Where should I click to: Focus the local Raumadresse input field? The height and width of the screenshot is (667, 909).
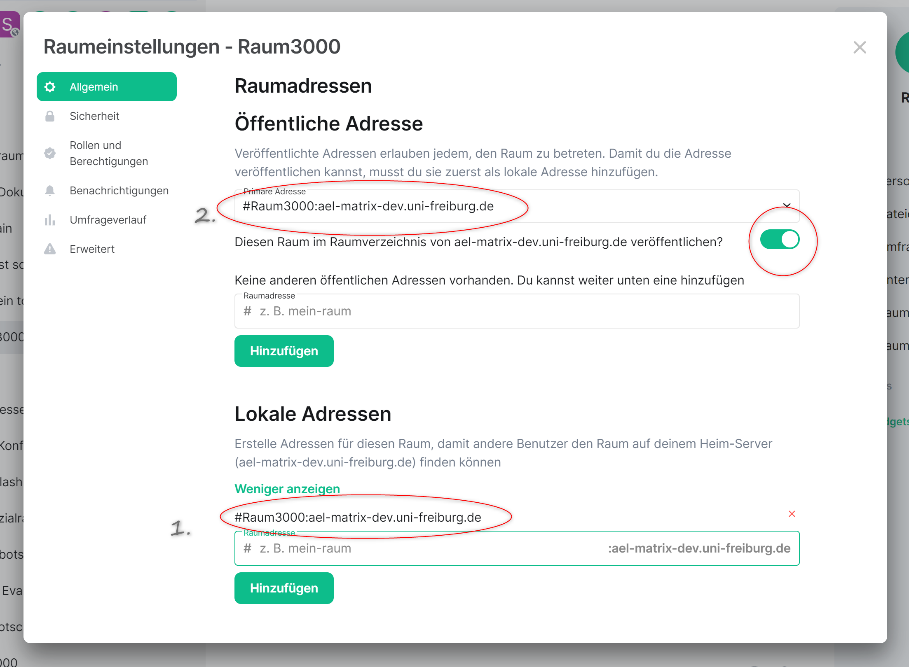coord(517,548)
